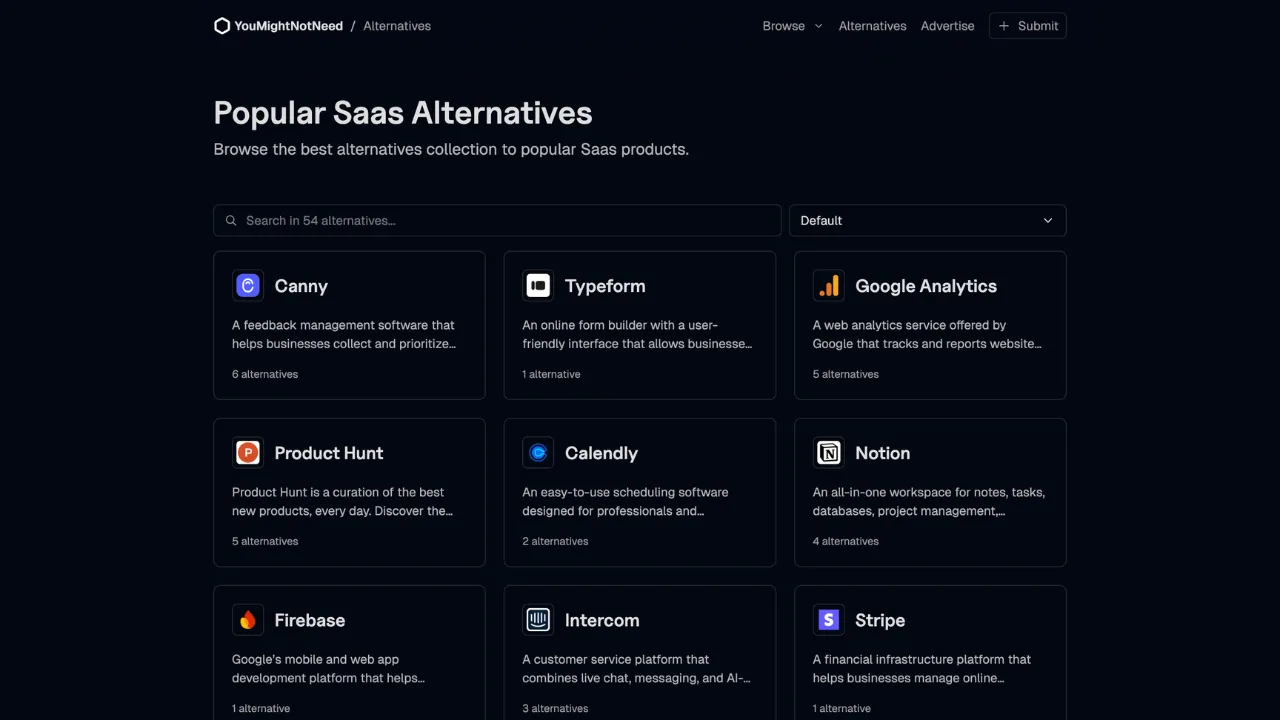Open the Intercom title link

602,620
